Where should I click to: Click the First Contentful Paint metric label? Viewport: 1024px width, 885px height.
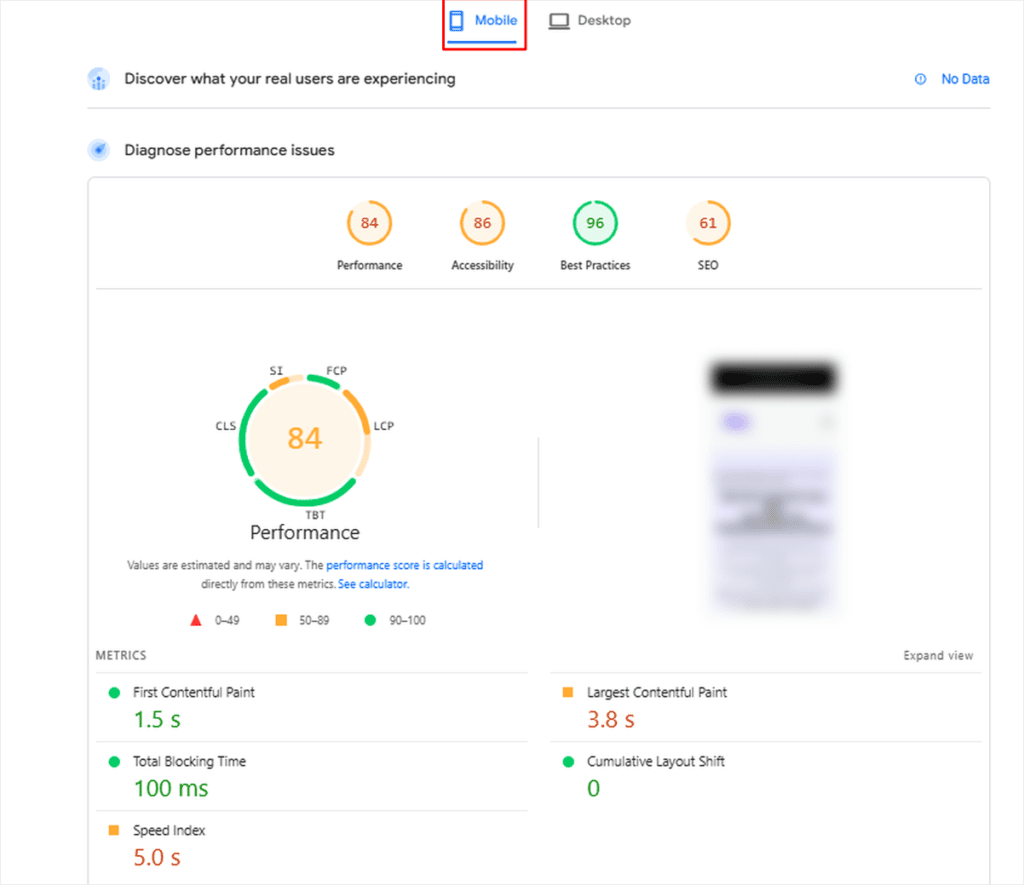(194, 692)
